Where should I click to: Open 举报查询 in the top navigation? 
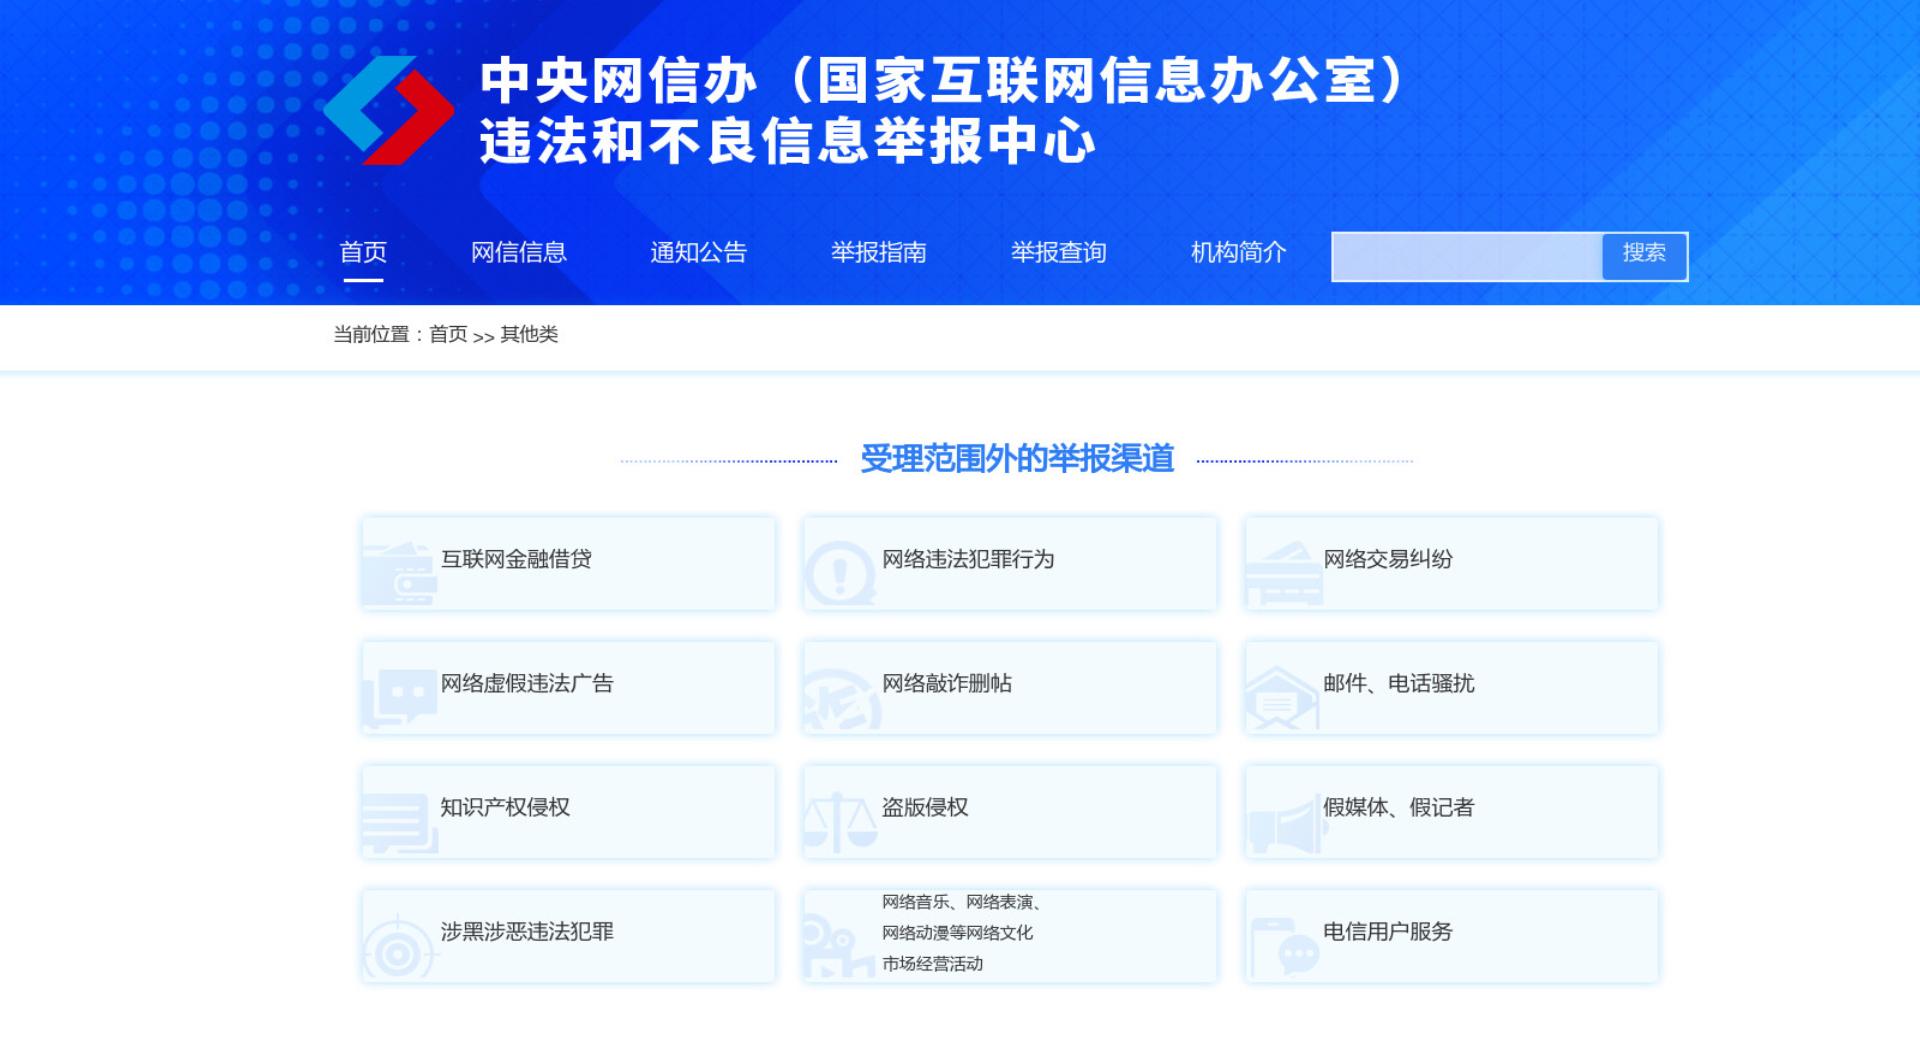point(1059,252)
